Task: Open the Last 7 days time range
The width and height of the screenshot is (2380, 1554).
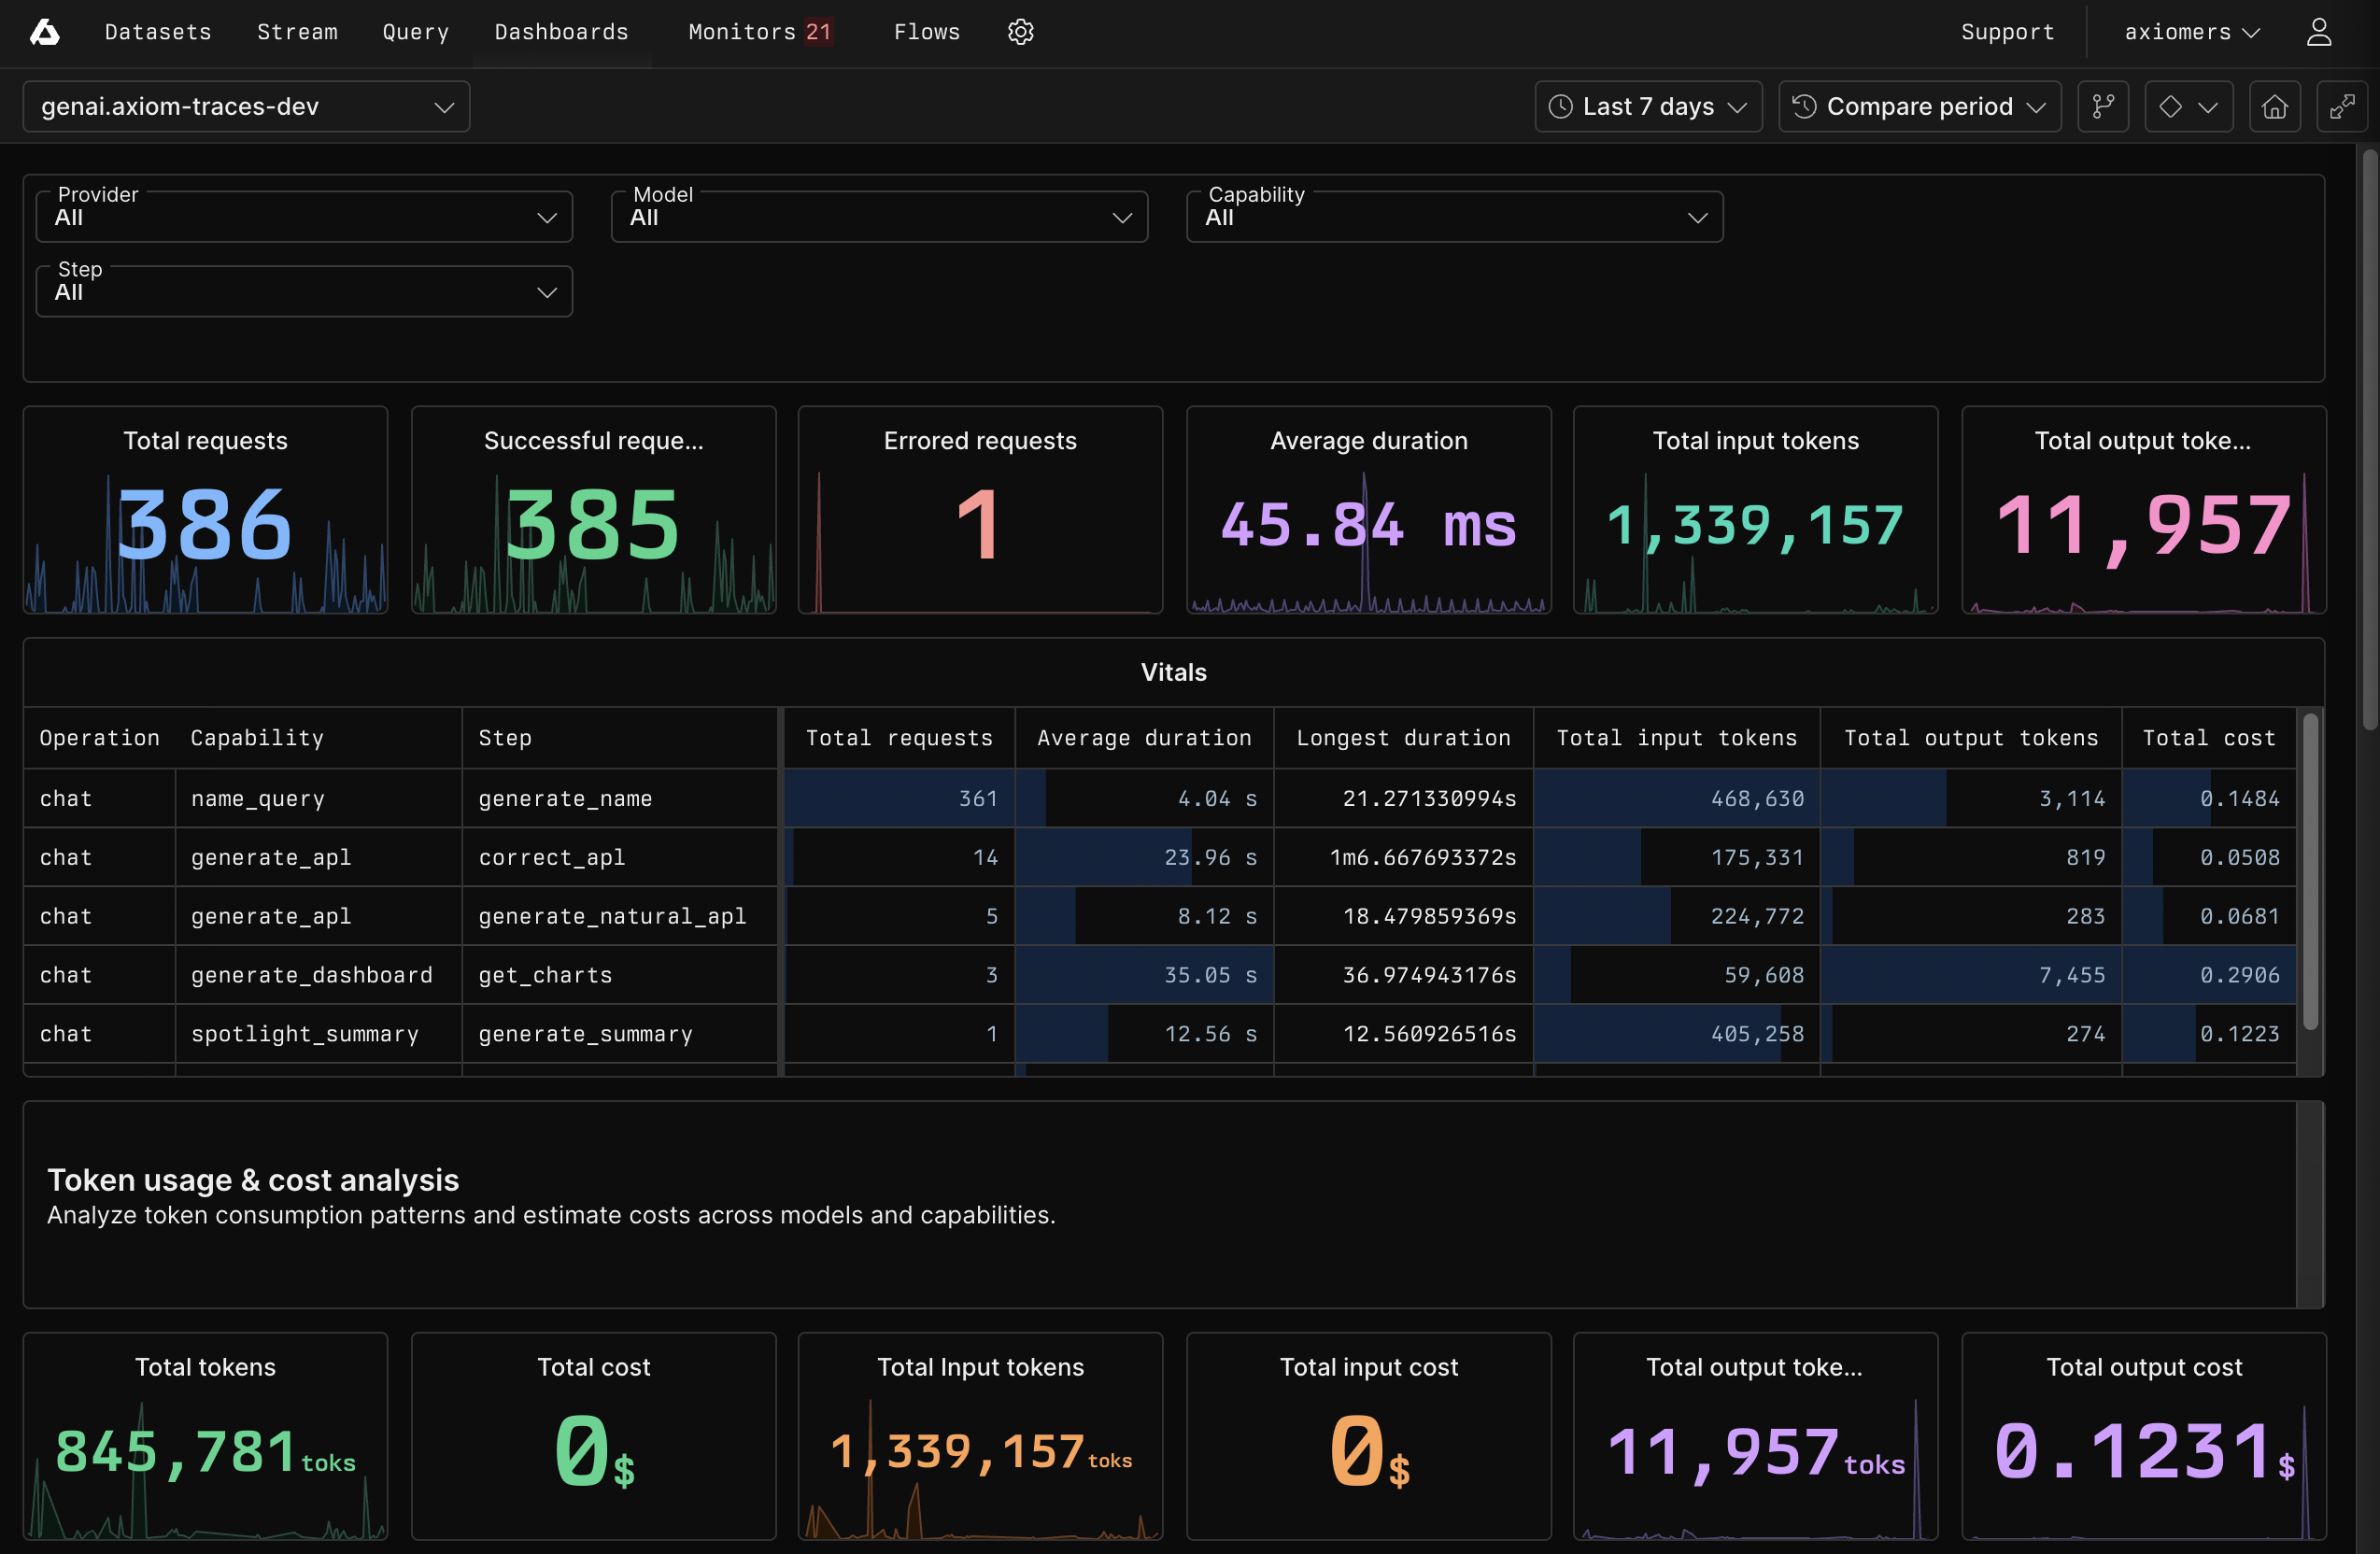Action: (x=1647, y=106)
